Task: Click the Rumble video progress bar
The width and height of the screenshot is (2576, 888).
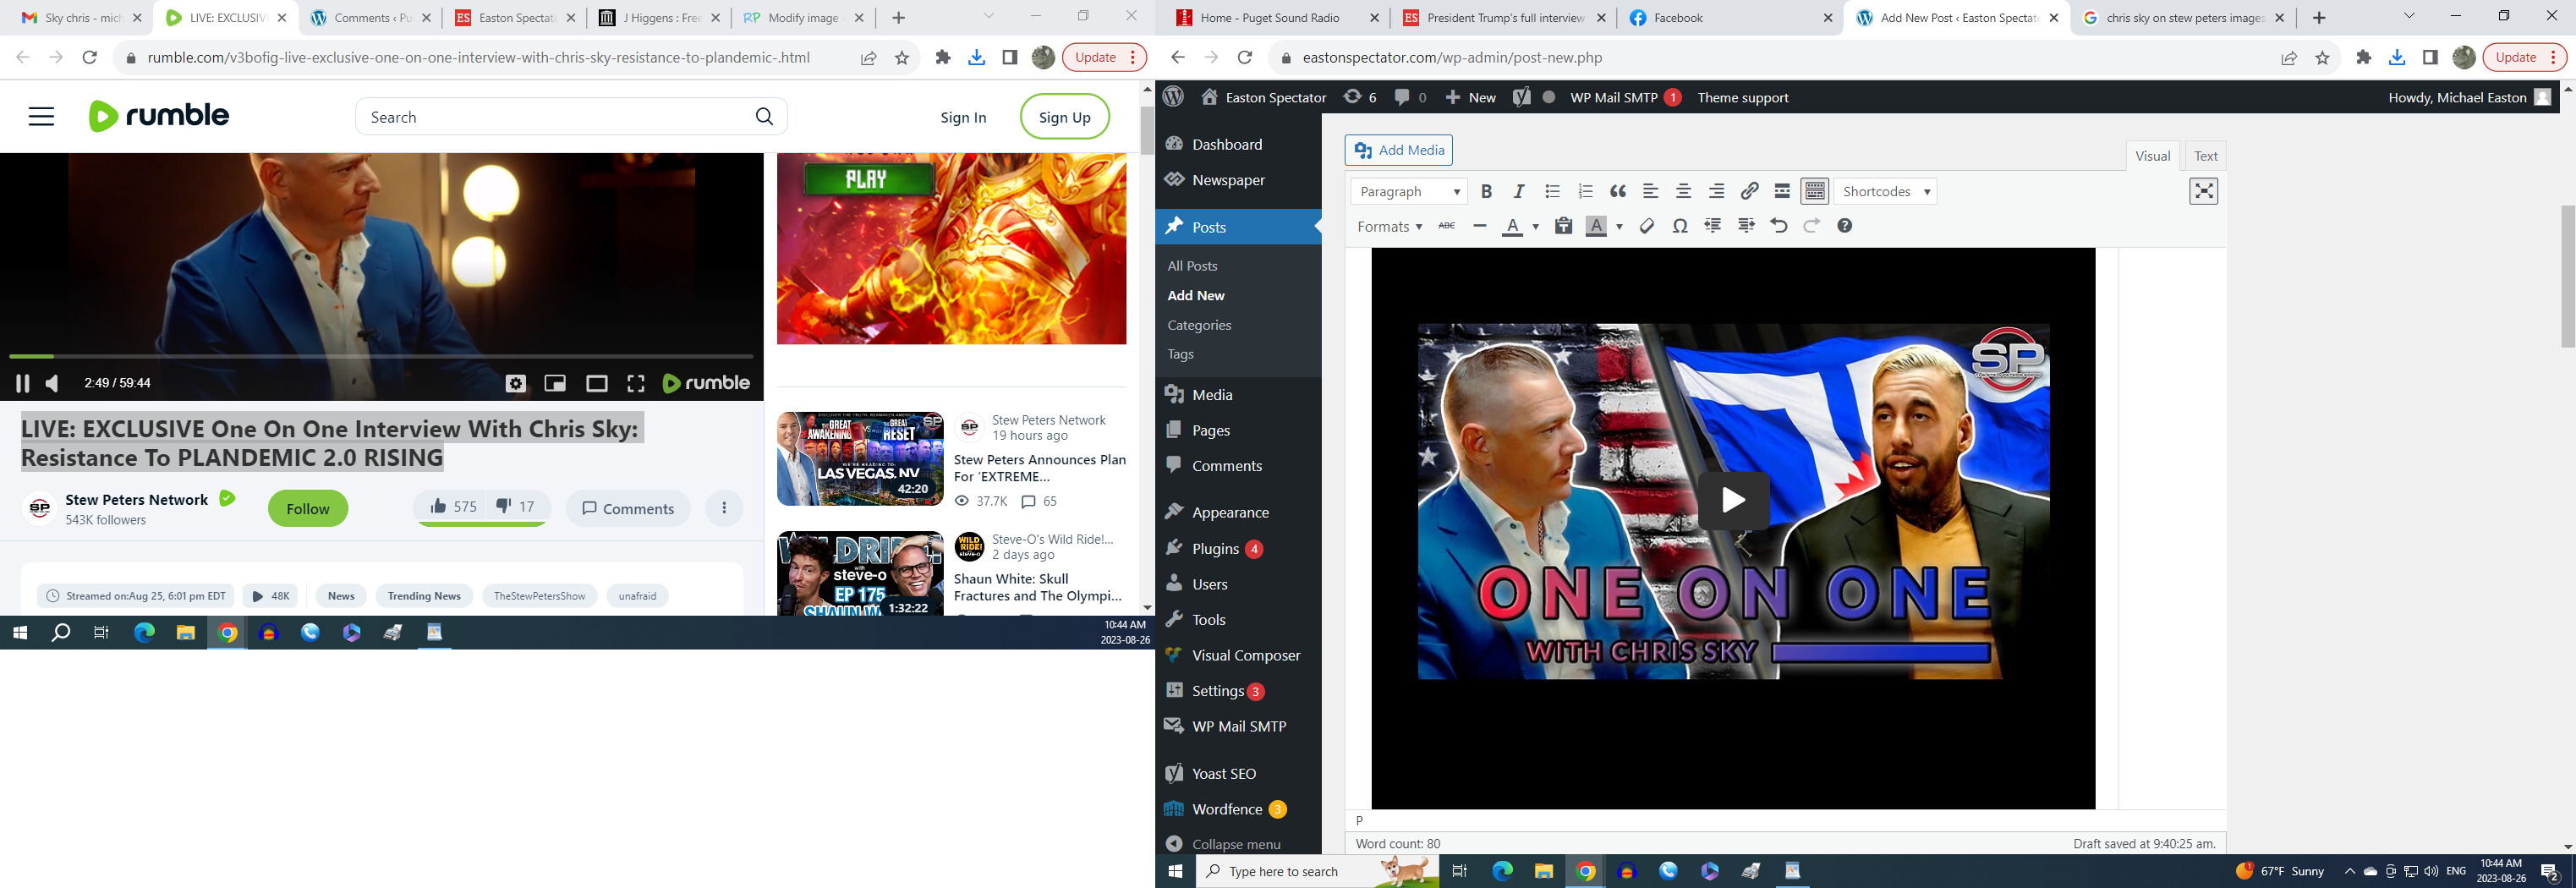Action: [x=380, y=356]
